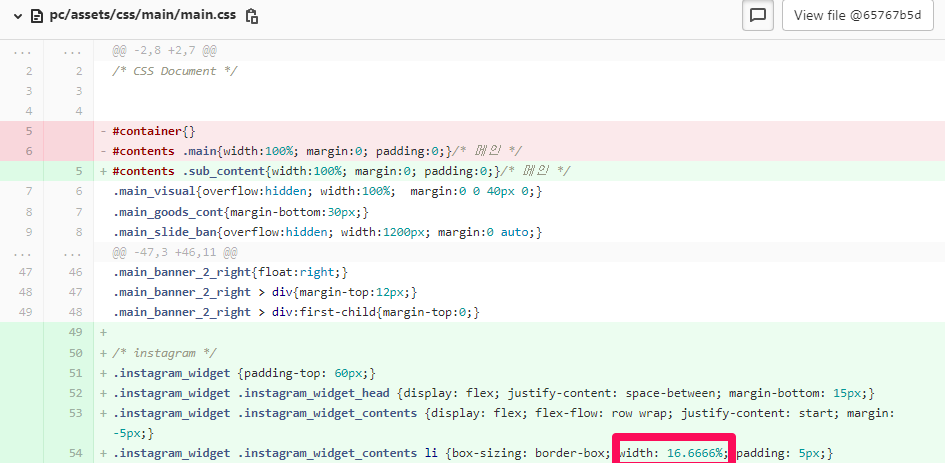Click new line number 5 of added .sub_content

pyautogui.click(x=77, y=171)
